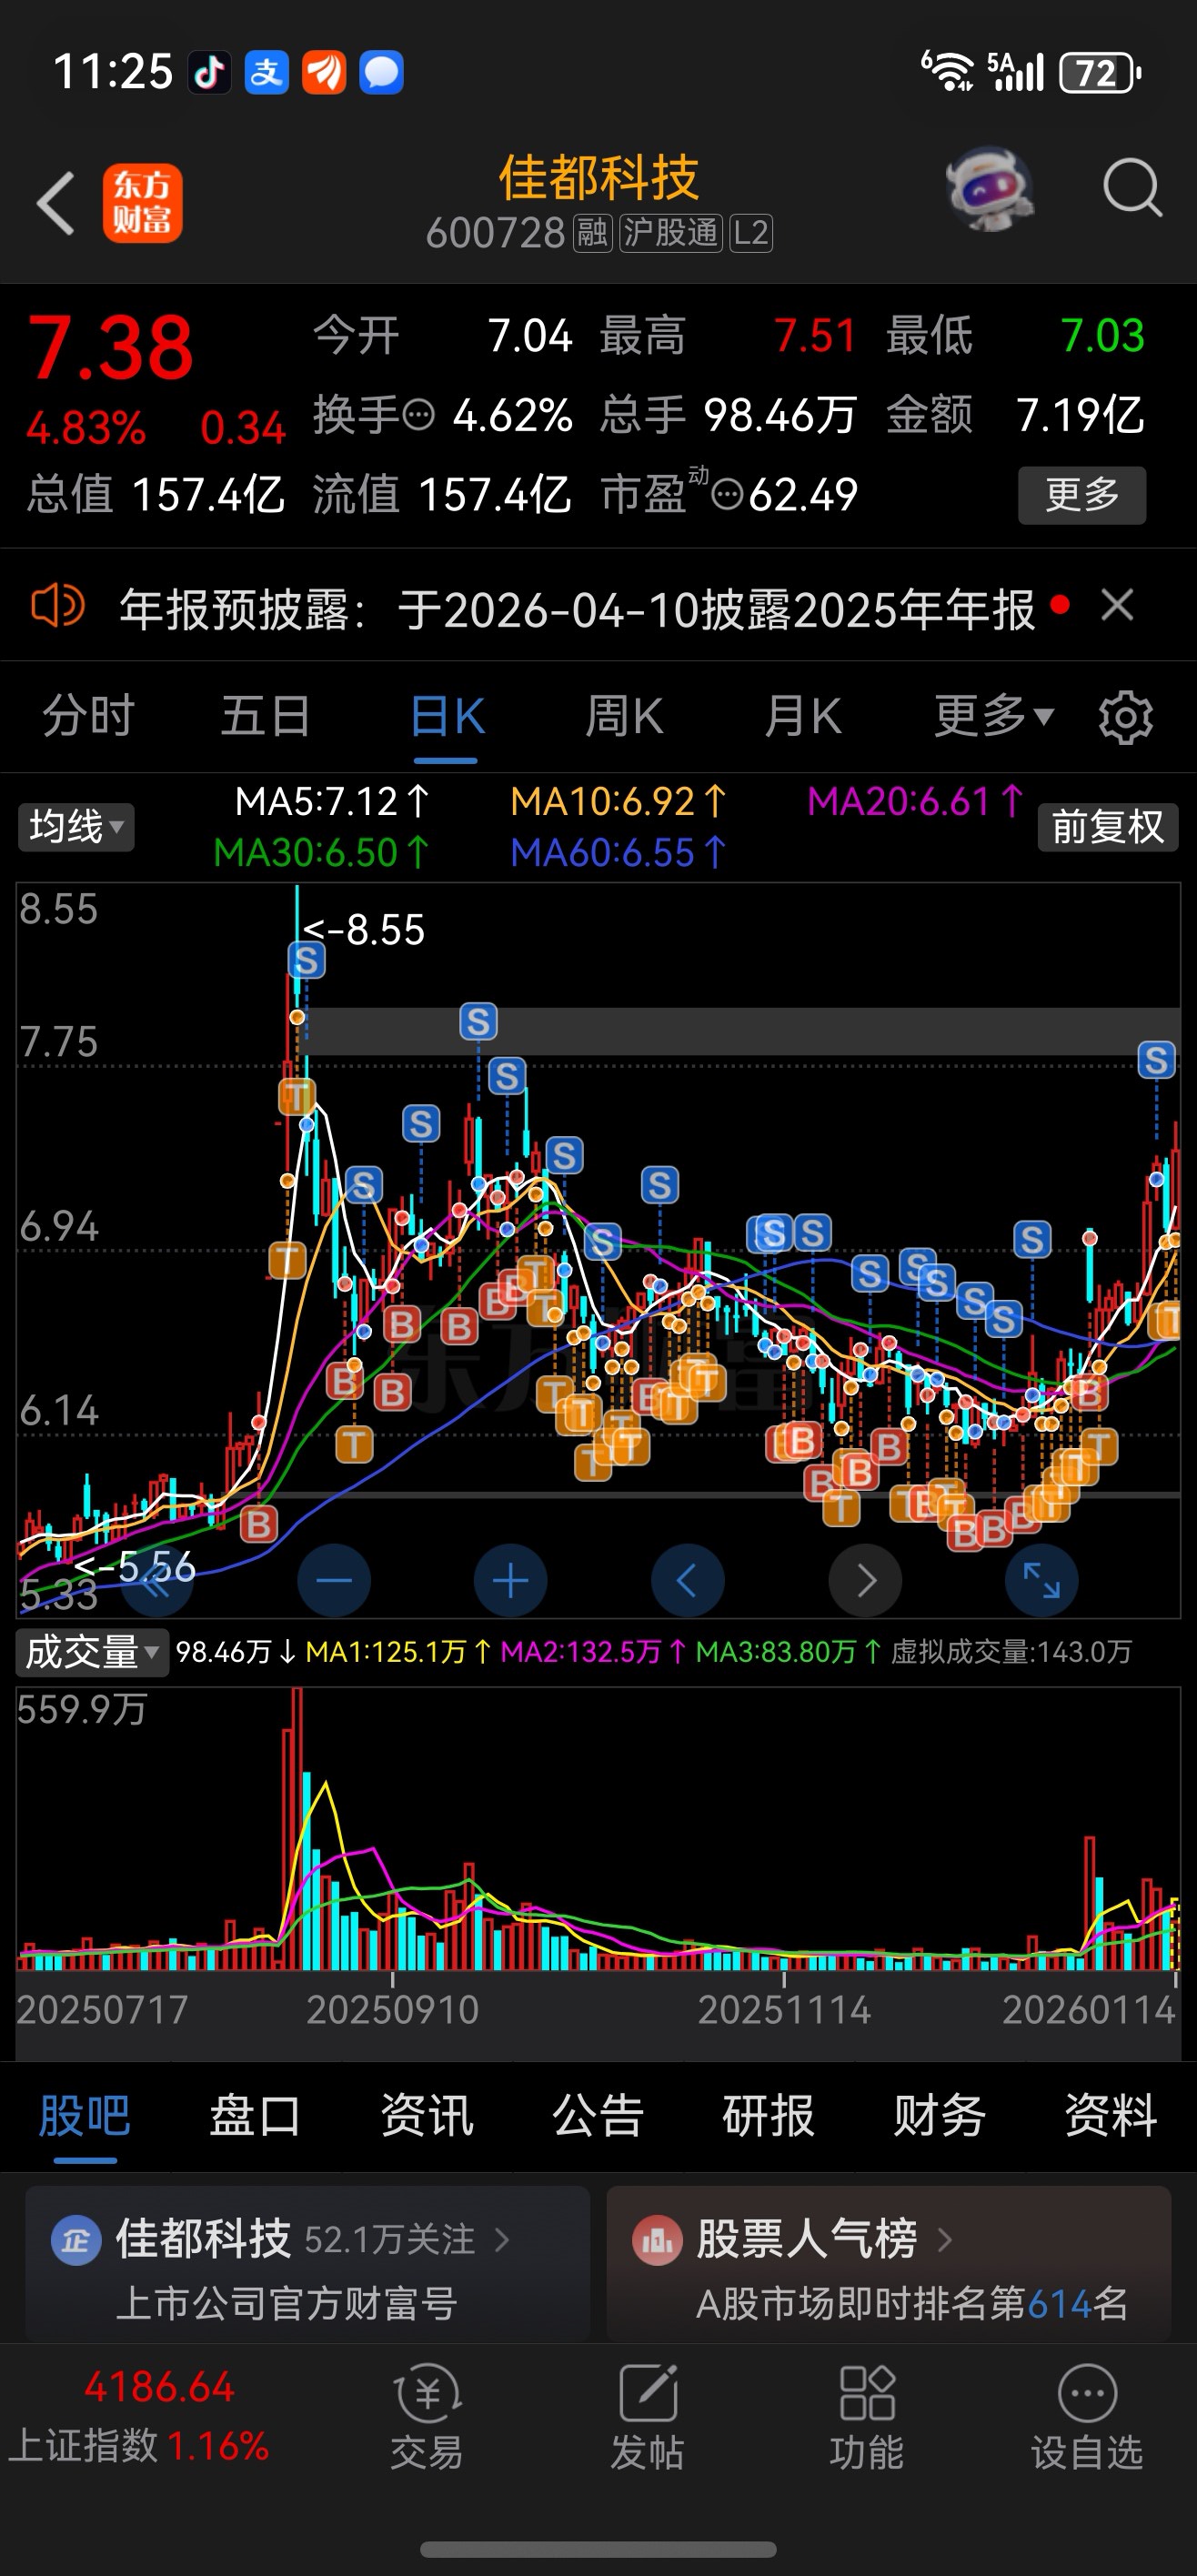The image size is (1197, 2576).
Task: Open 发帖 post icon
Action: click(x=648, y=2416)
